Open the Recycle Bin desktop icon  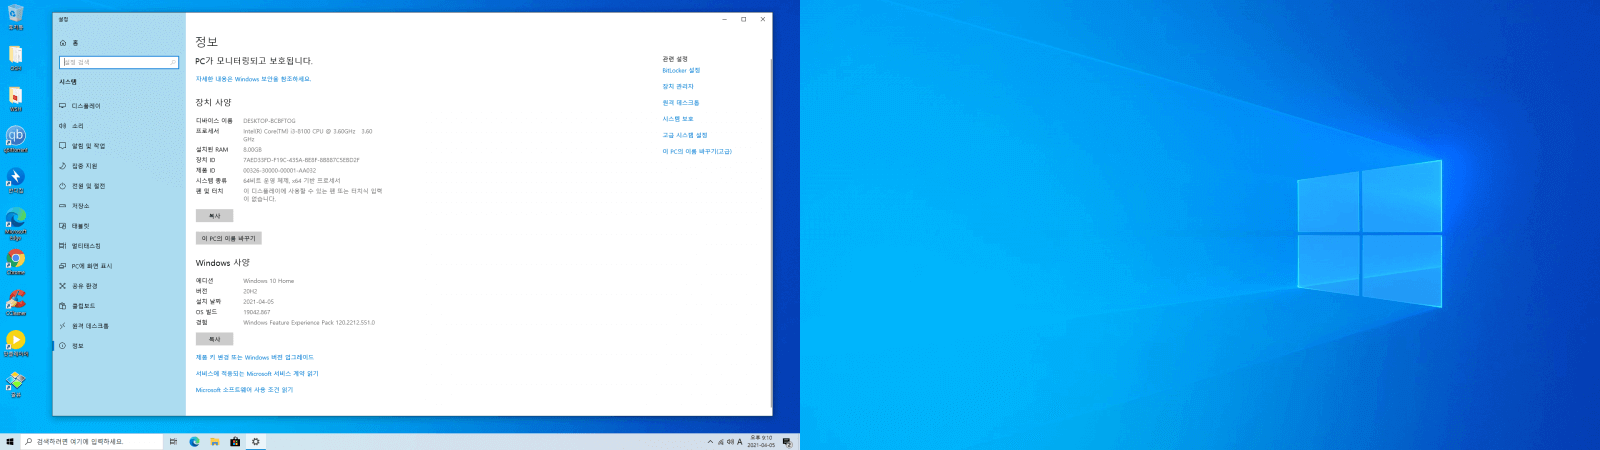[x=15, y=17]
